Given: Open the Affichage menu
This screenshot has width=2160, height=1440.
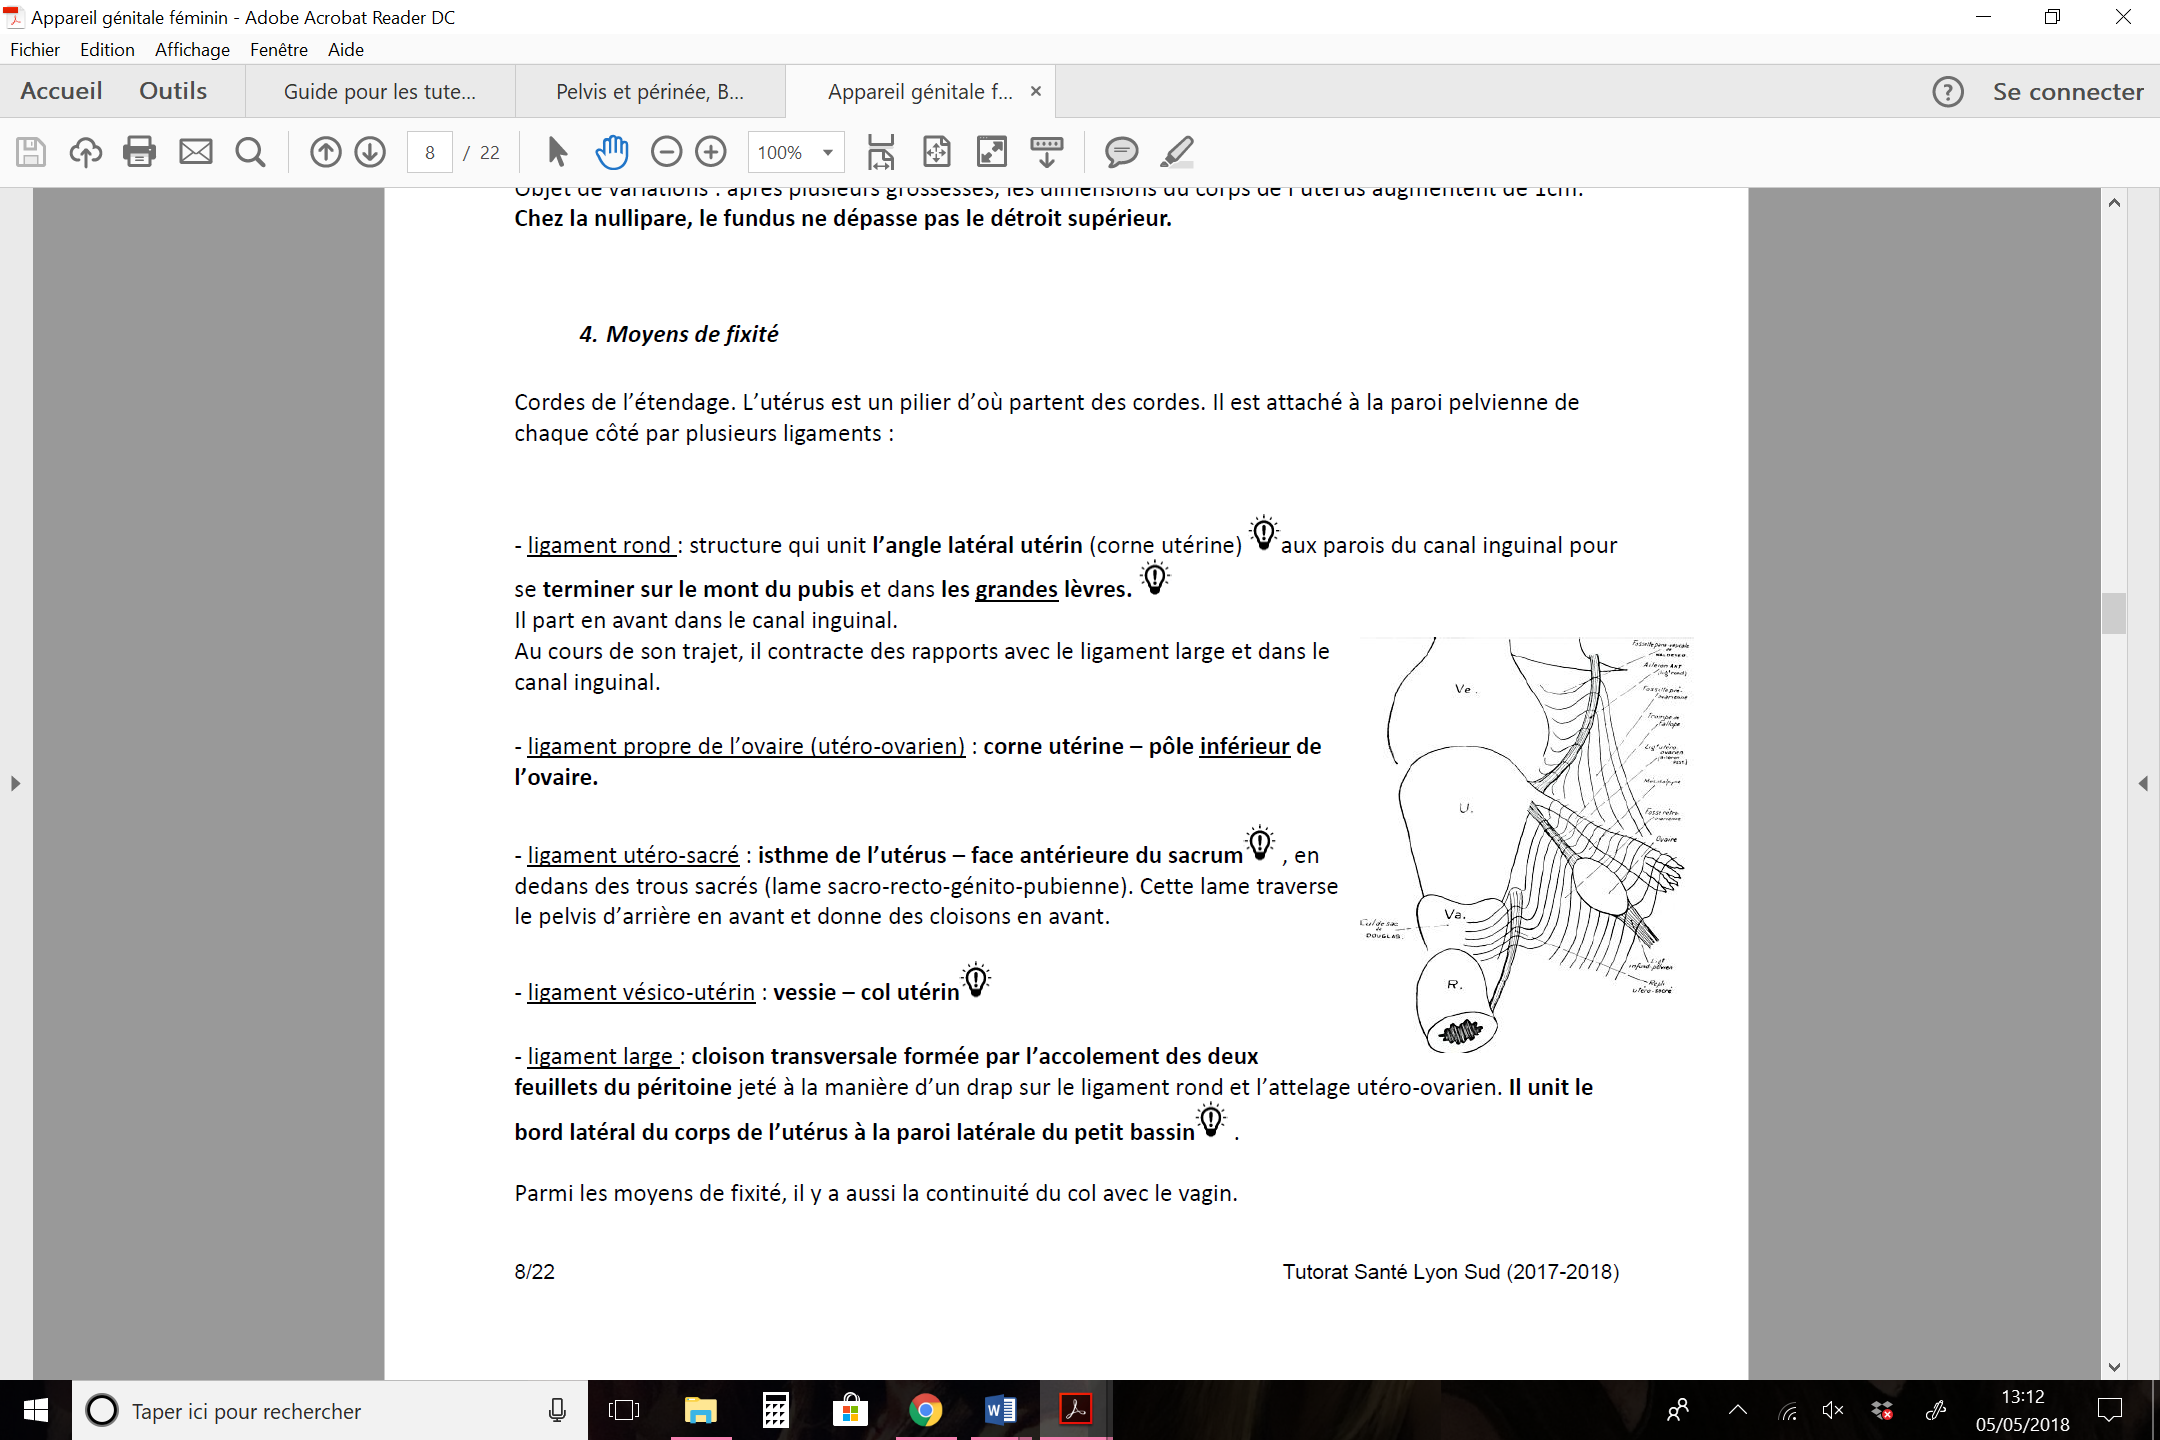Looking at the screenshot, I should 192,49.
